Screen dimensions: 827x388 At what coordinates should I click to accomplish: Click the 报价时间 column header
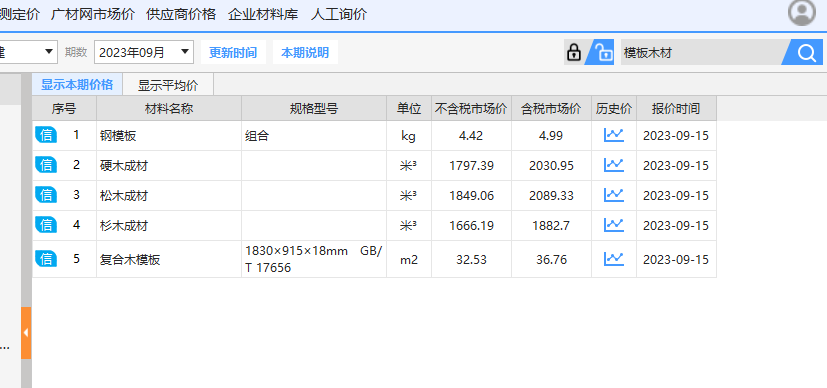point(676,109)
